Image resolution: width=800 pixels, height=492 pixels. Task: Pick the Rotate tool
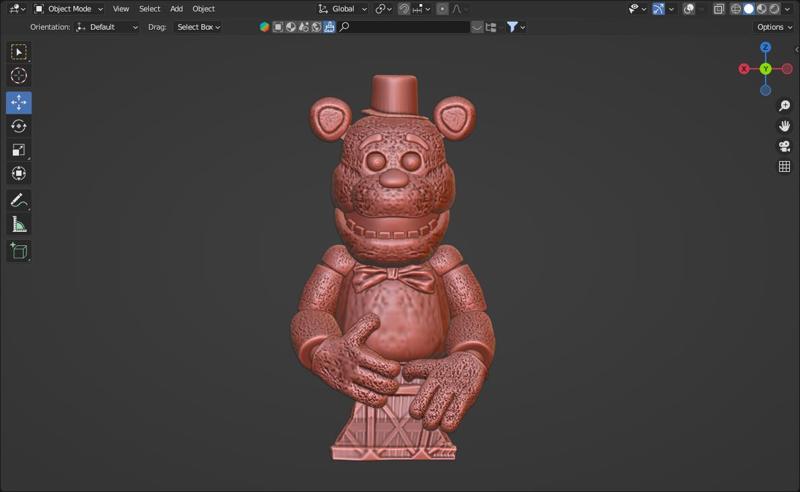pyautogui.click(x=19, y=126)
